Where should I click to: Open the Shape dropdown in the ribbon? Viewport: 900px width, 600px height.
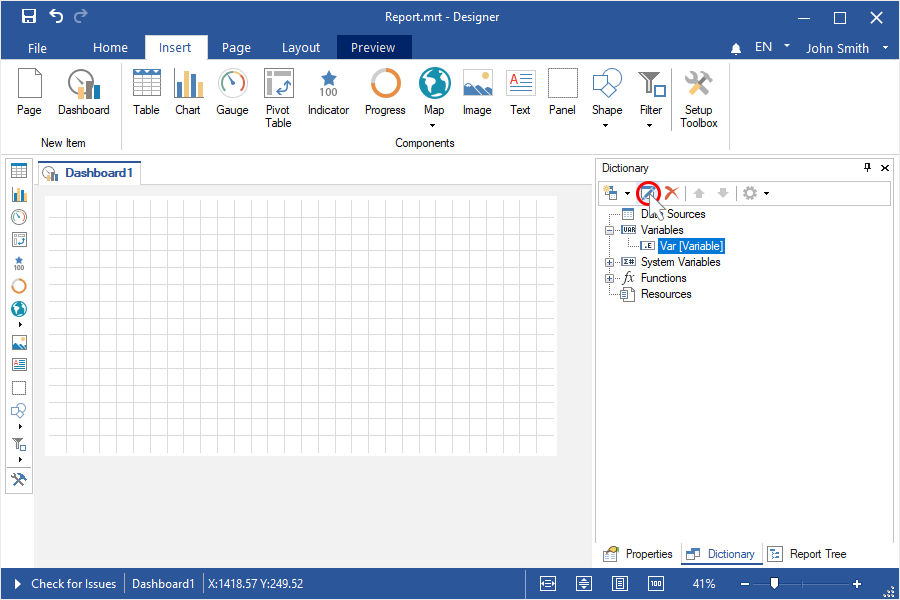coord(606,125)
